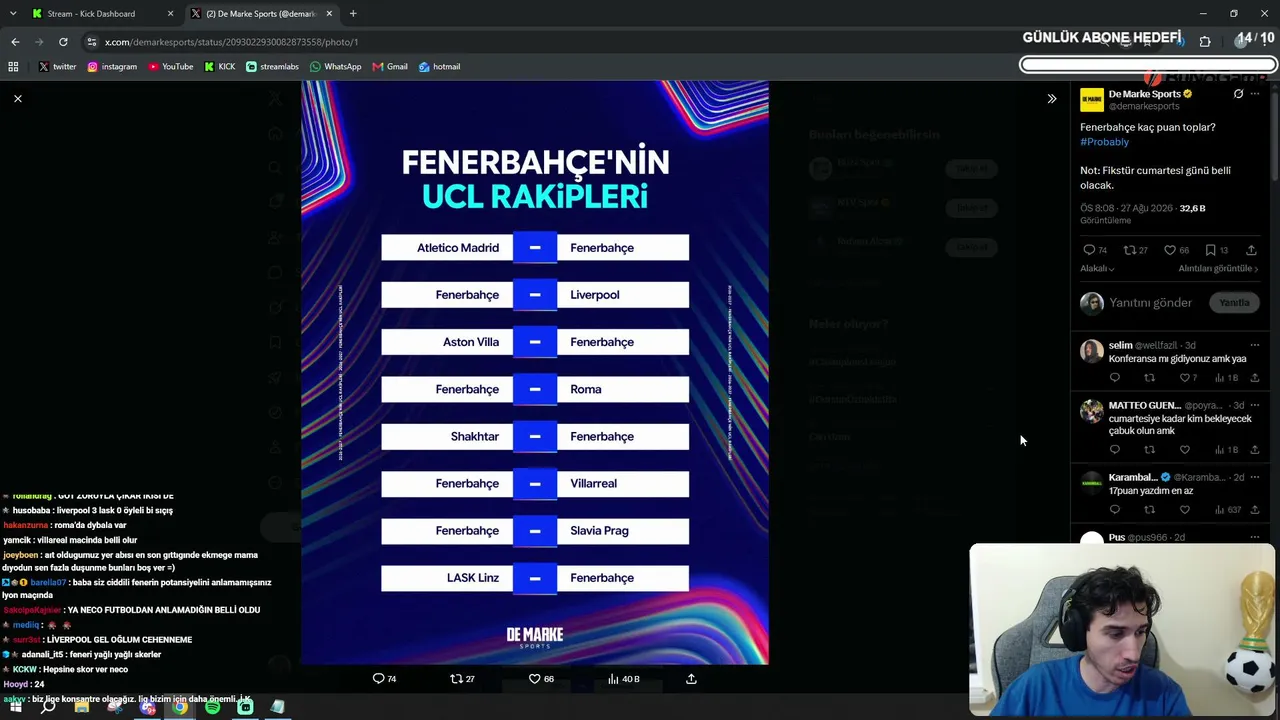The width and height of the screenshot is (1280, 720).
Task: Open the Gmail bookmark
Action: click(x=390, y=67)
